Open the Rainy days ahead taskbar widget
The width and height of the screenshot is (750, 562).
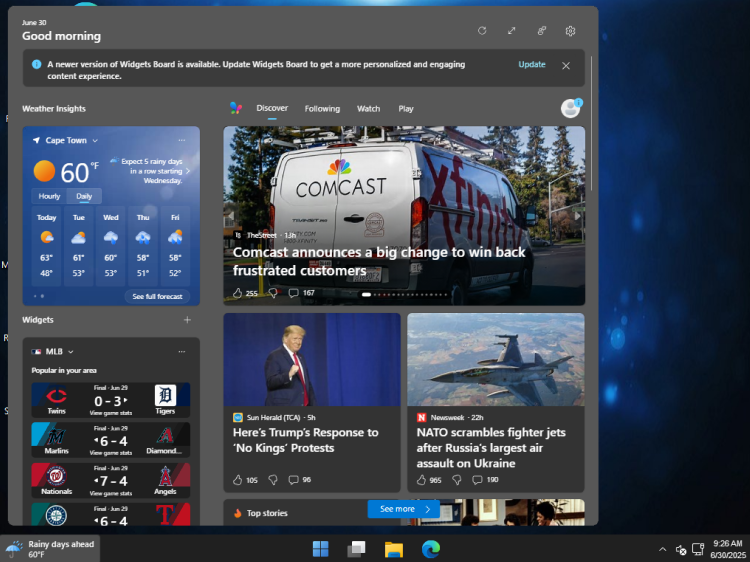[50, 549]
